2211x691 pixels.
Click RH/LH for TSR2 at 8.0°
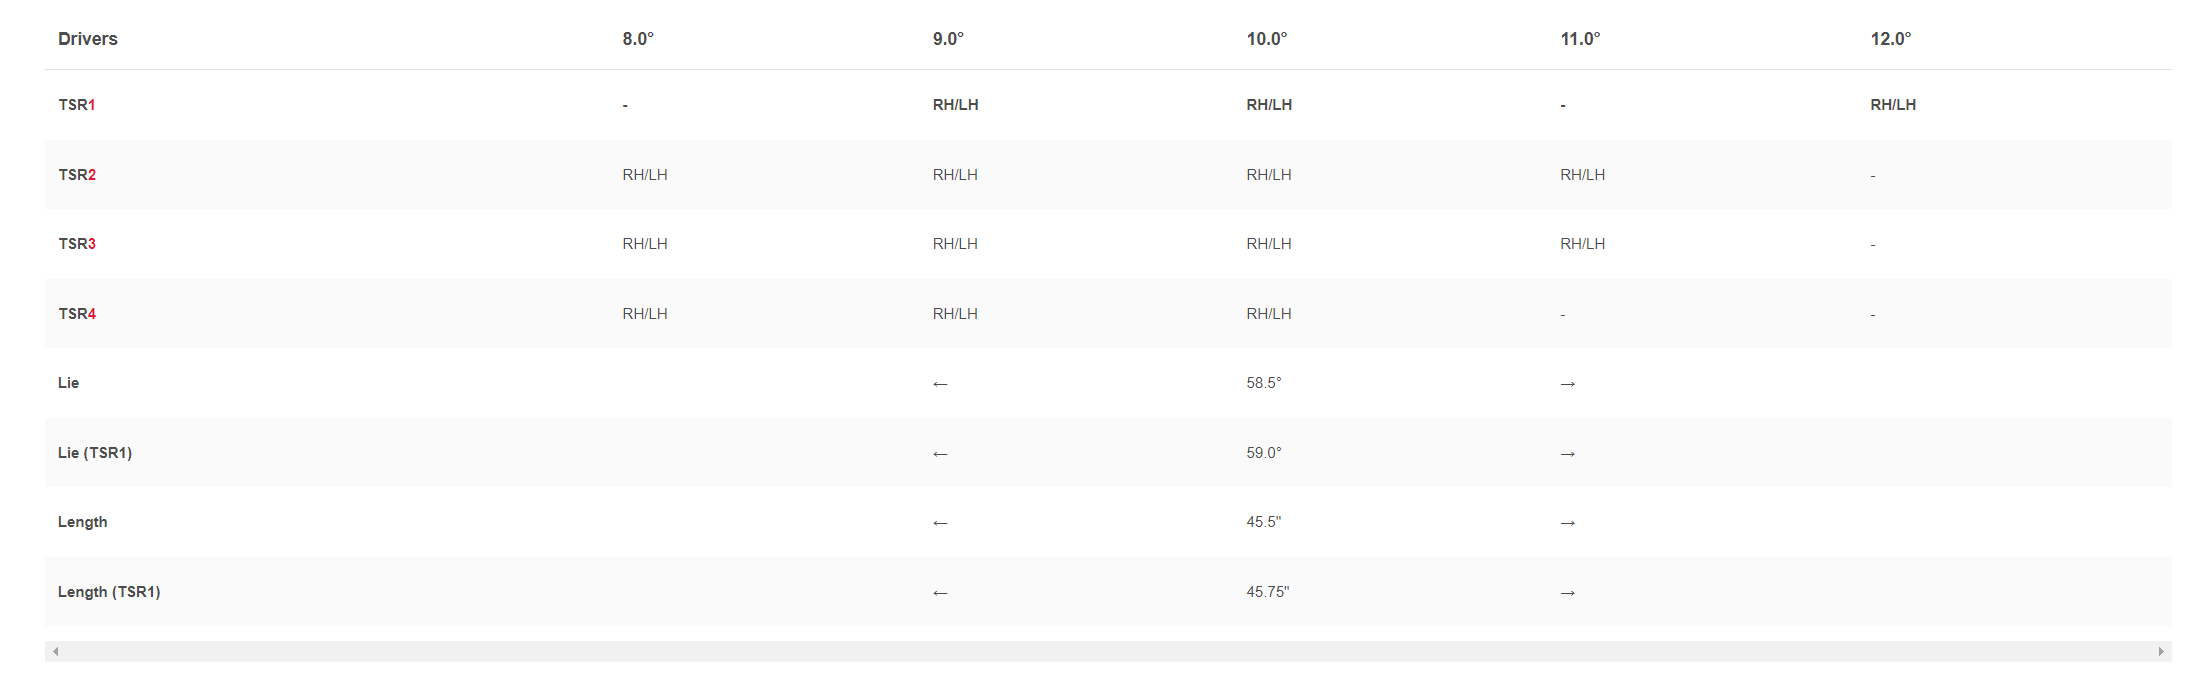coord(645,175)
